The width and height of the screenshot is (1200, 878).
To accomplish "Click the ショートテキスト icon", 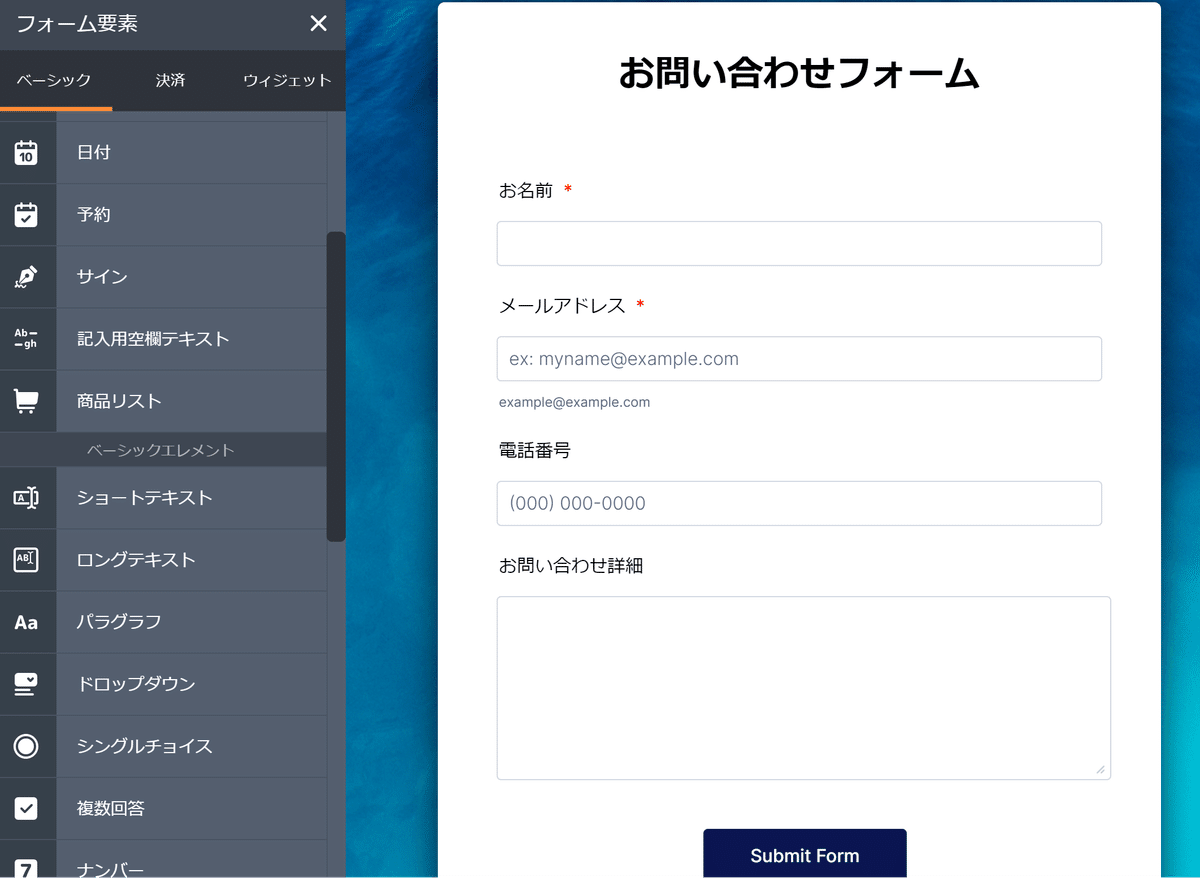I will point(26,497).
